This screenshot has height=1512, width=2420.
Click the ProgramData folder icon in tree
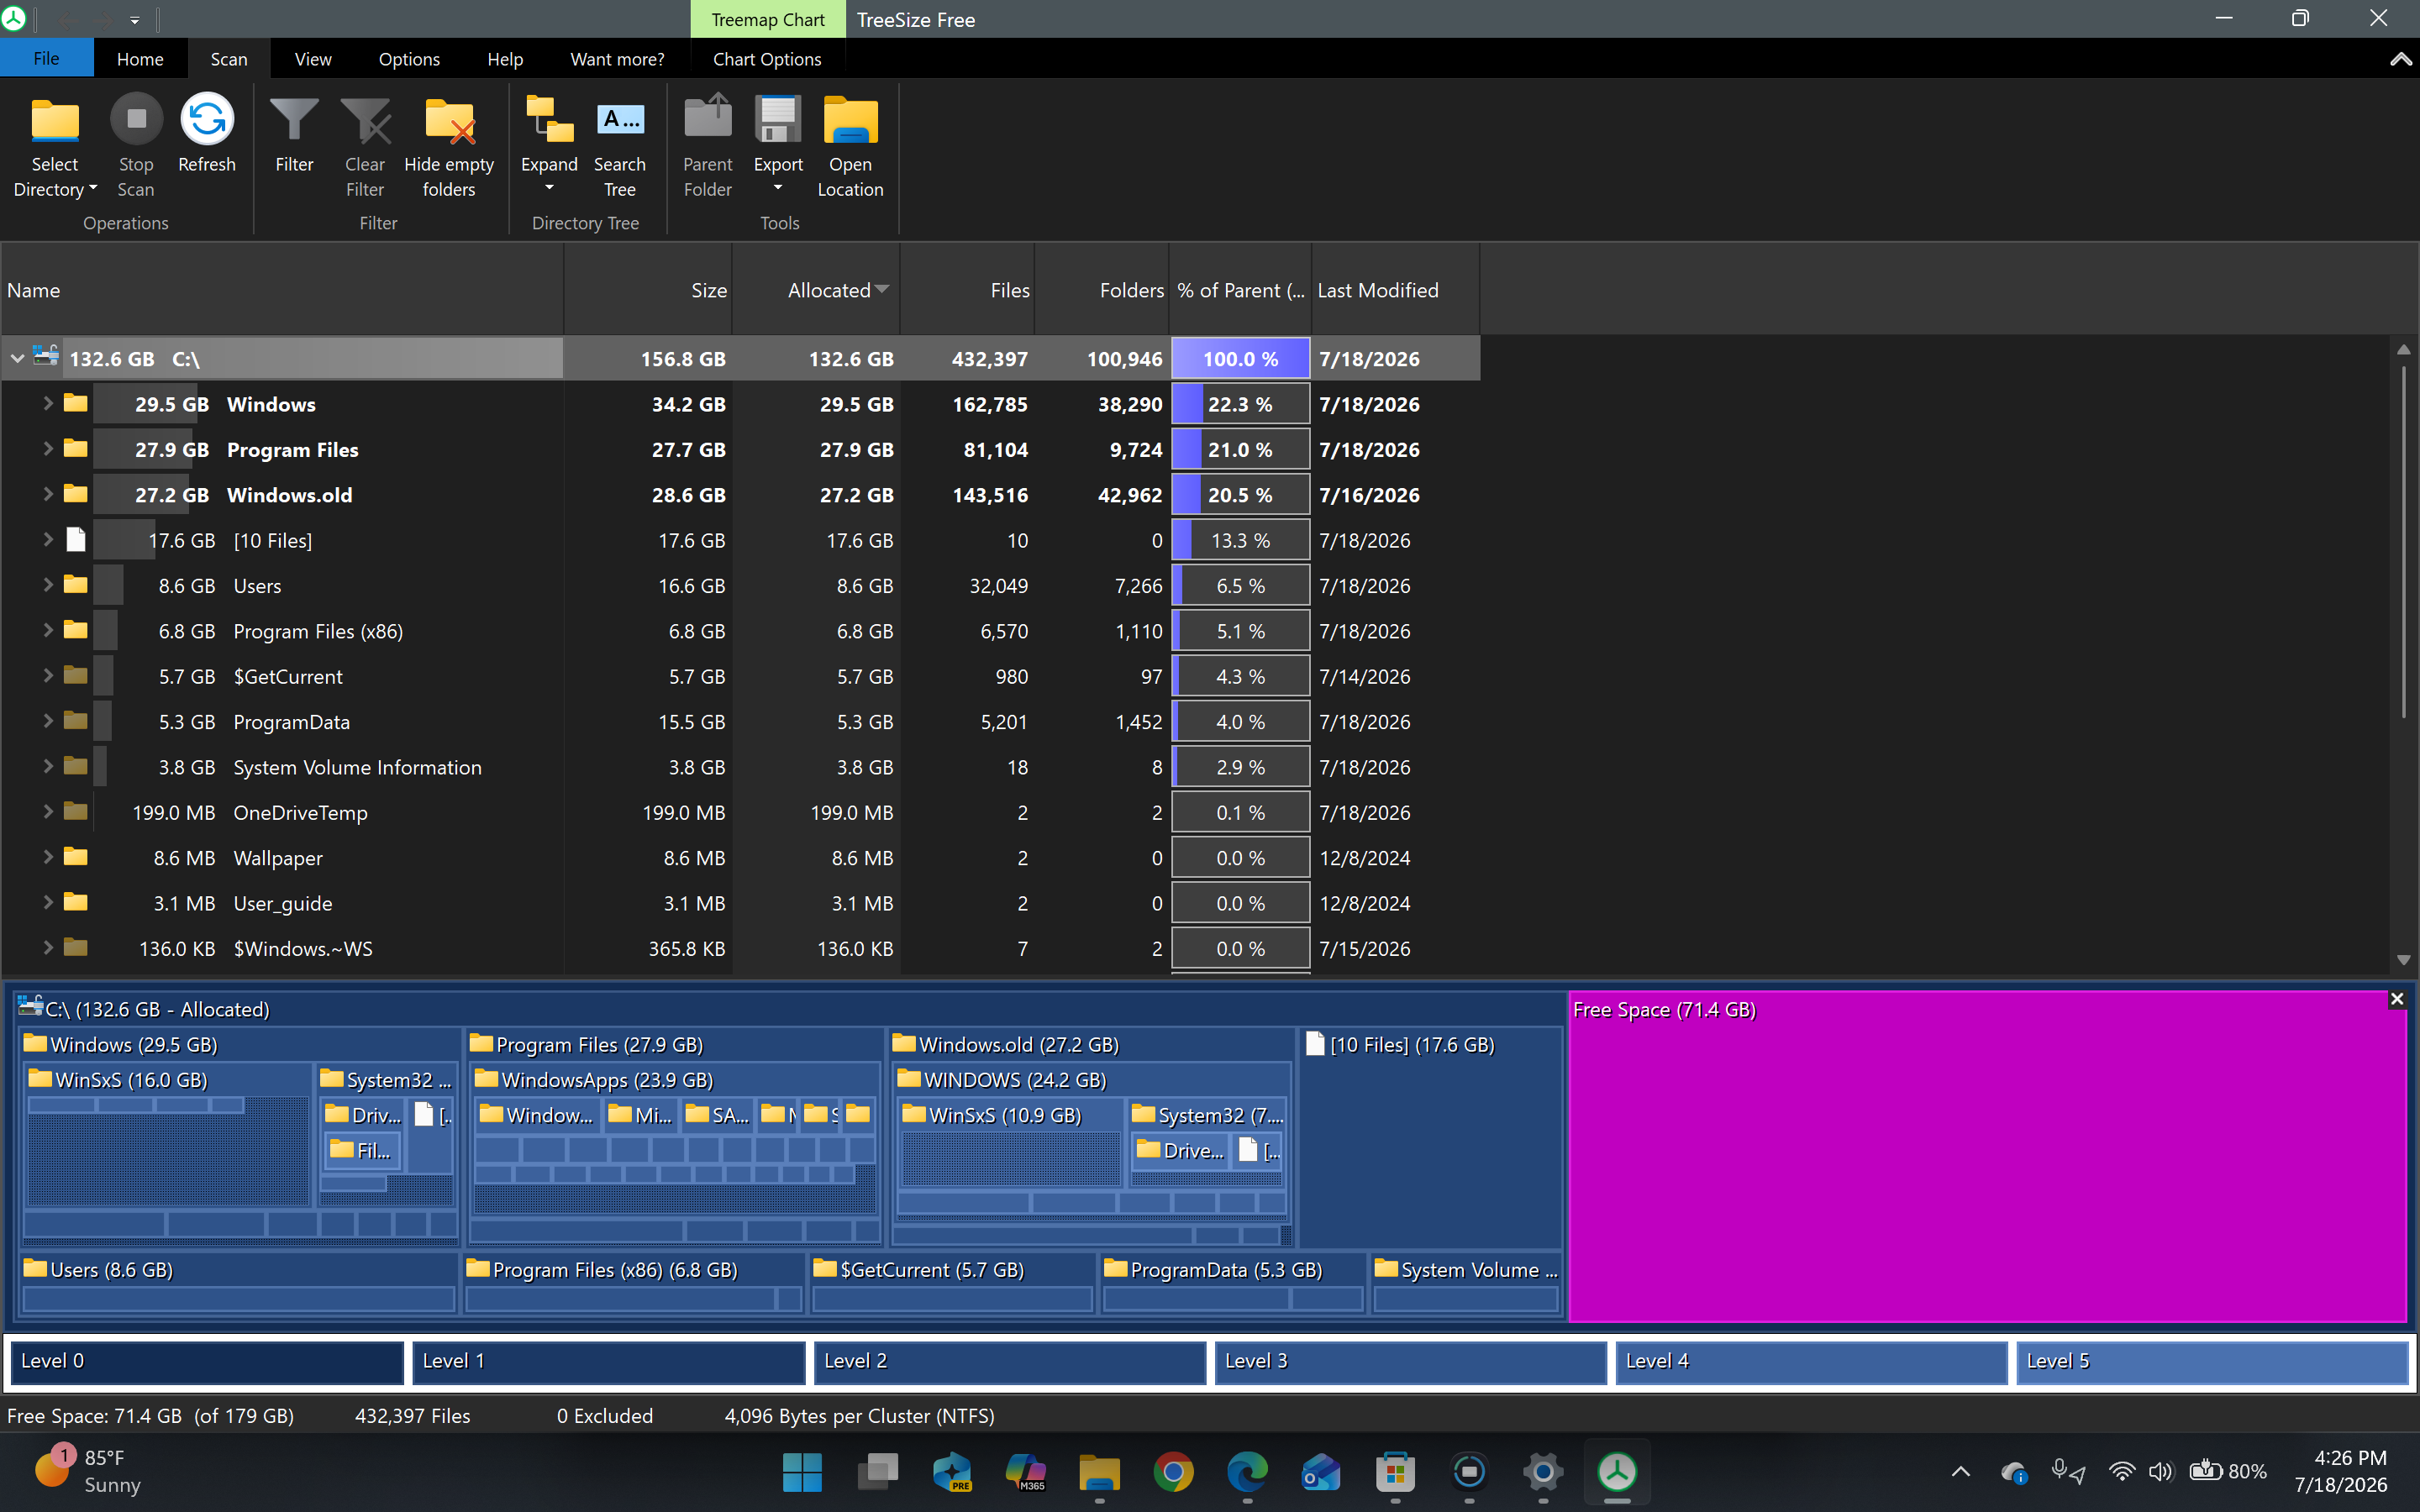click(x=75, y=720)
